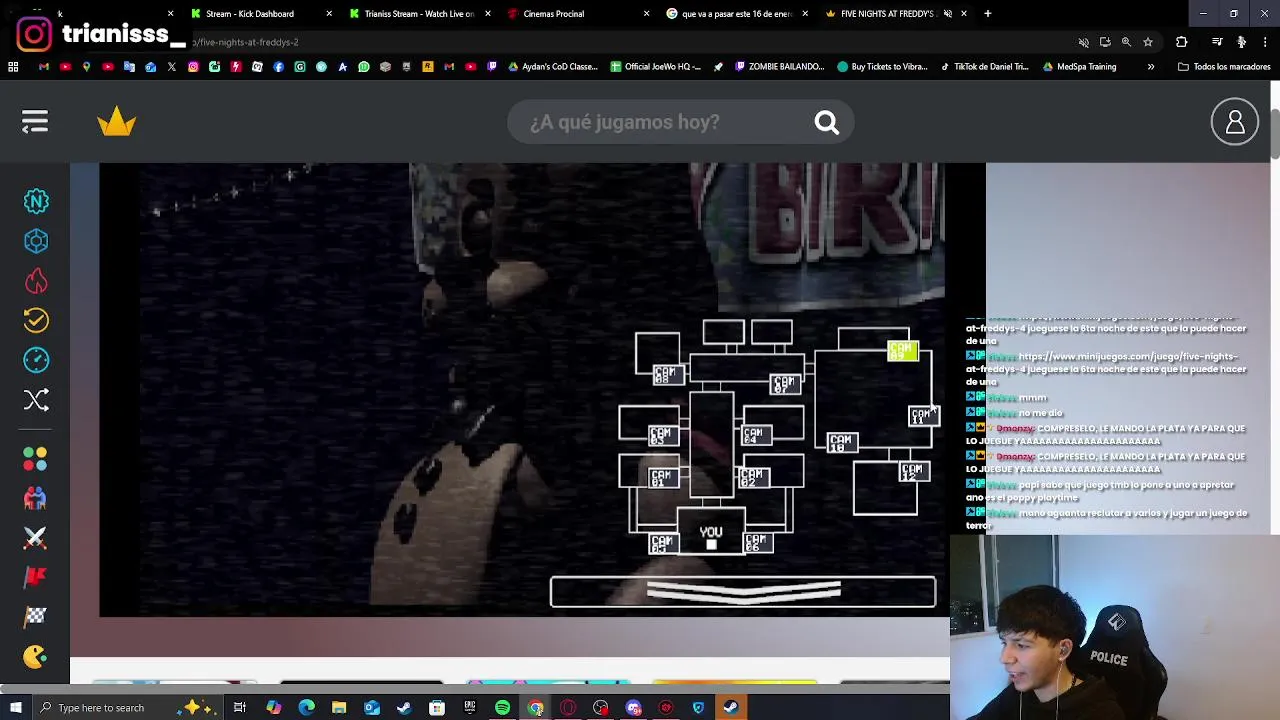The image size is (1280, 720).
Task: Switch to camera CAM 12 on map
Action: point(914,471)
